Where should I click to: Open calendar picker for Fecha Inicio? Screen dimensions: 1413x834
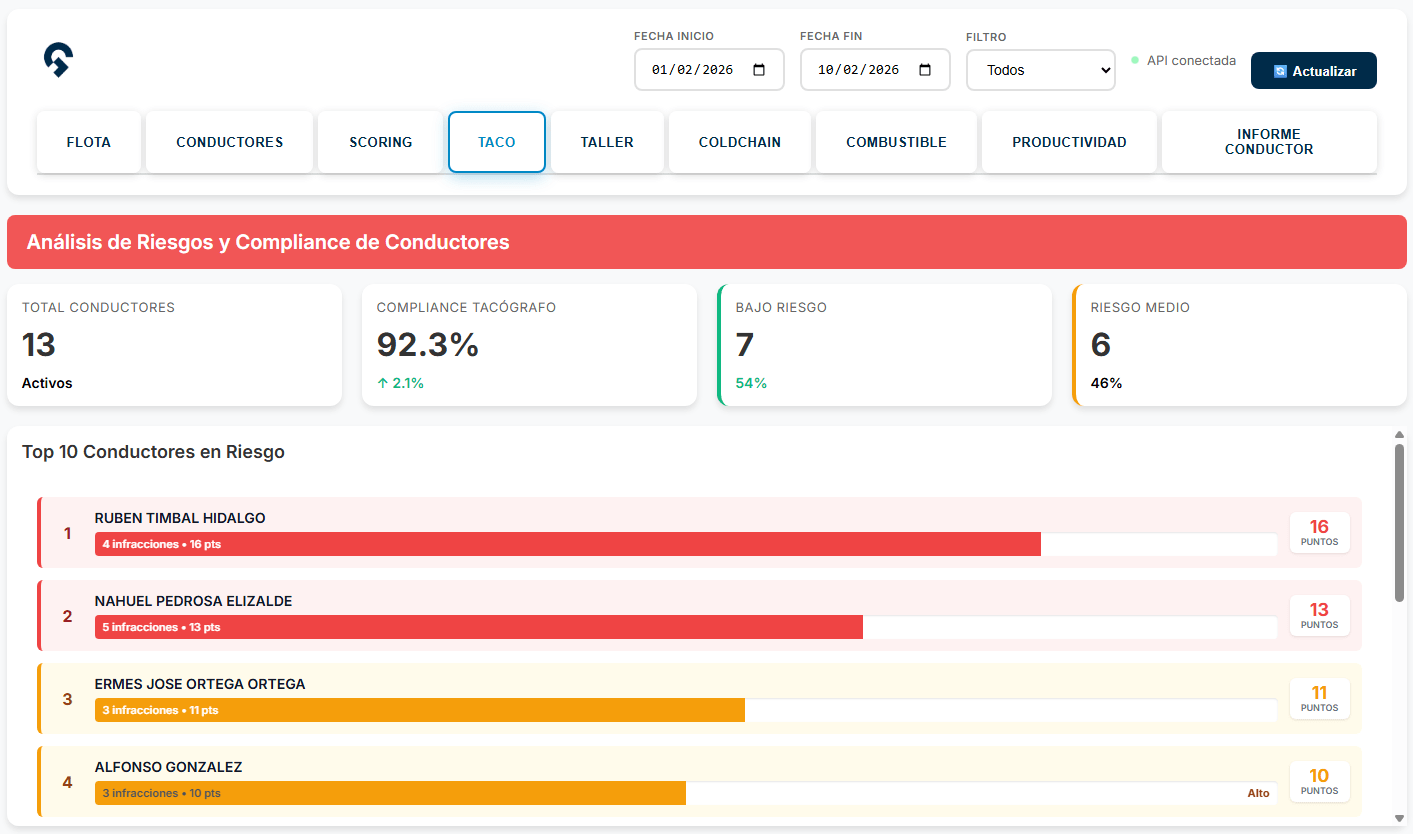[x=759, y=70]
